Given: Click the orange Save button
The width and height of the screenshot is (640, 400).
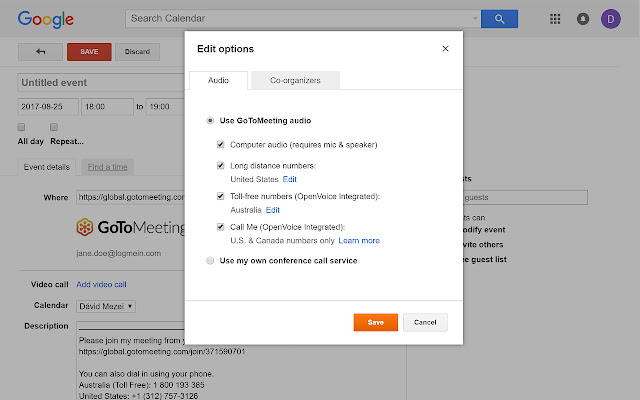Looking at the screenshot, I should point(375,322).
